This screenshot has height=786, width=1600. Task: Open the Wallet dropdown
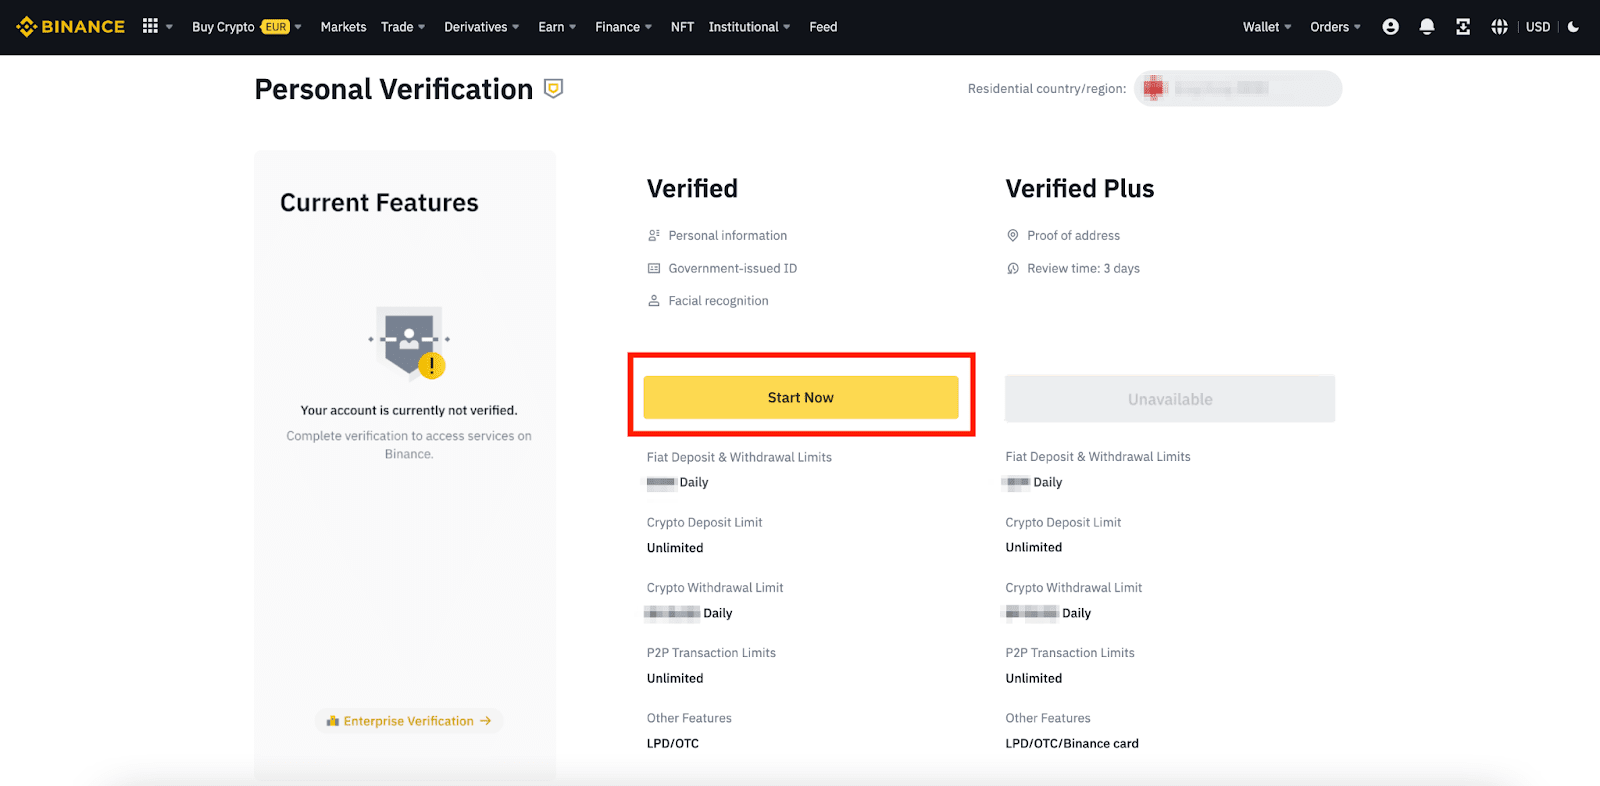click(1266, 27)
